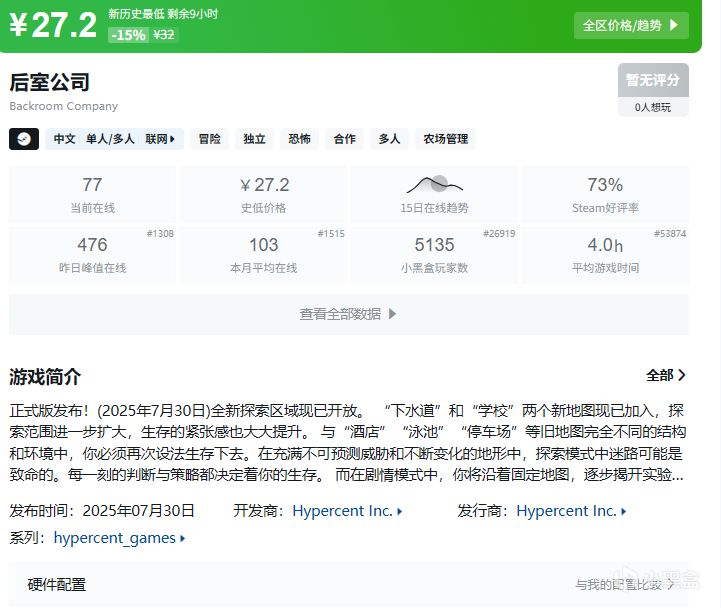Screen dimensions: 721x608
Task: Click the 后室公司 game title
Action: coord(49,82)
